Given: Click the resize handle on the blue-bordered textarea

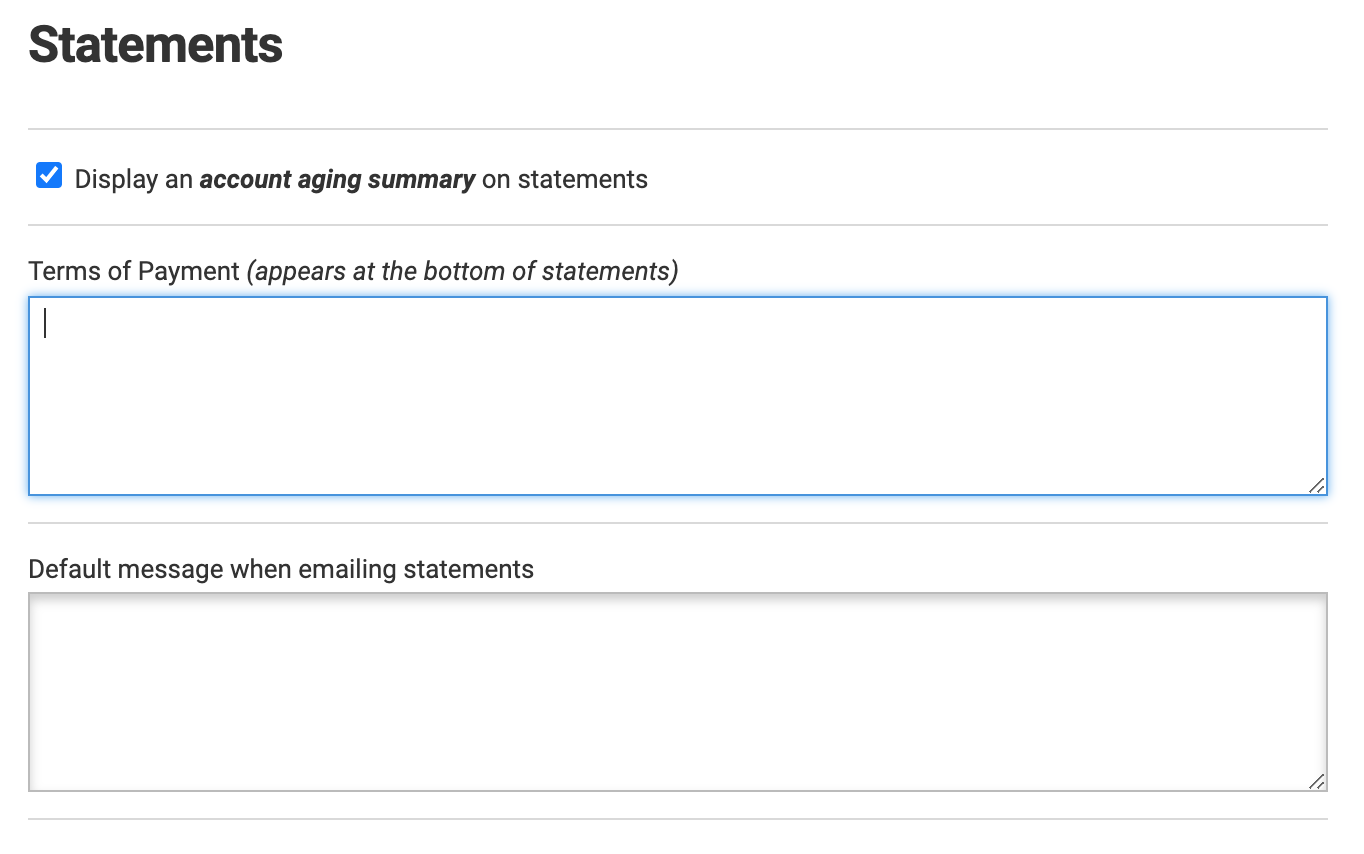Looking at the screenshot, I should pyautogui.click(x=1316, y=485).
